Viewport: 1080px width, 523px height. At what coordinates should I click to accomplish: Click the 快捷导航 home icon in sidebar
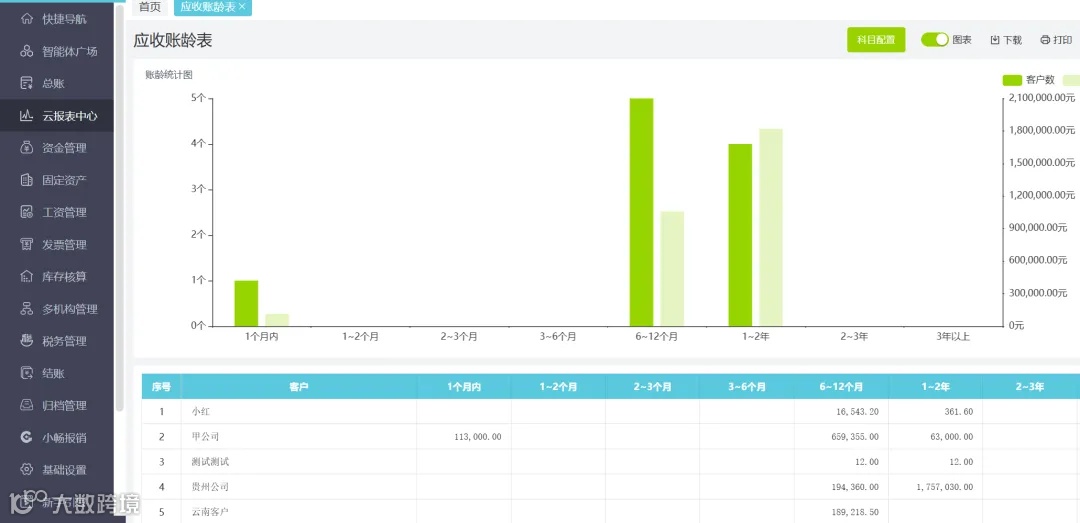(x=27, y=19)
